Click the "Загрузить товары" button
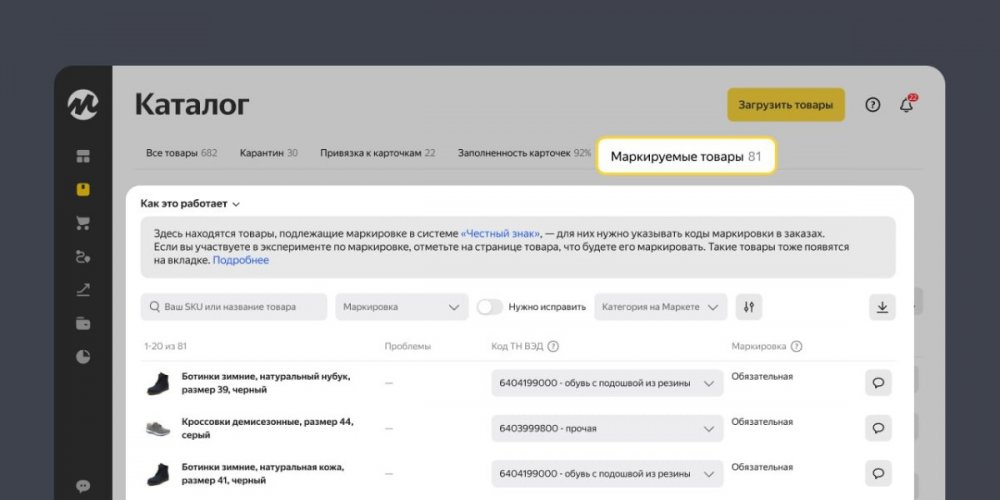 tap(785, 105)
